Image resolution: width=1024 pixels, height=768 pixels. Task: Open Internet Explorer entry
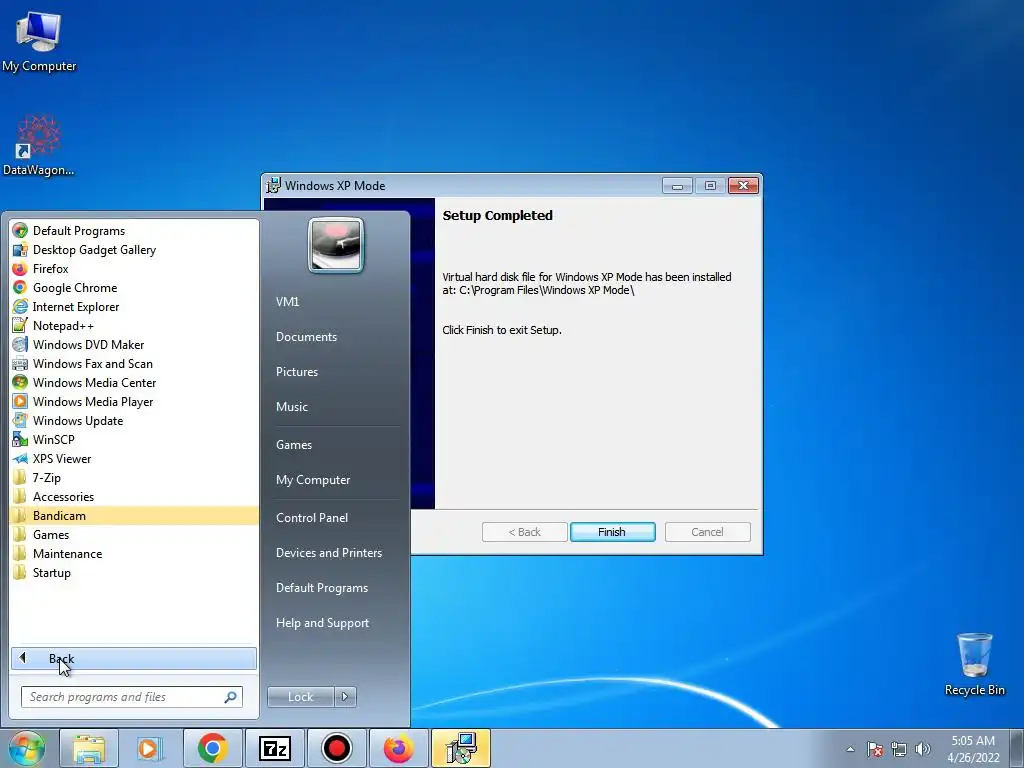coord(134,306)
